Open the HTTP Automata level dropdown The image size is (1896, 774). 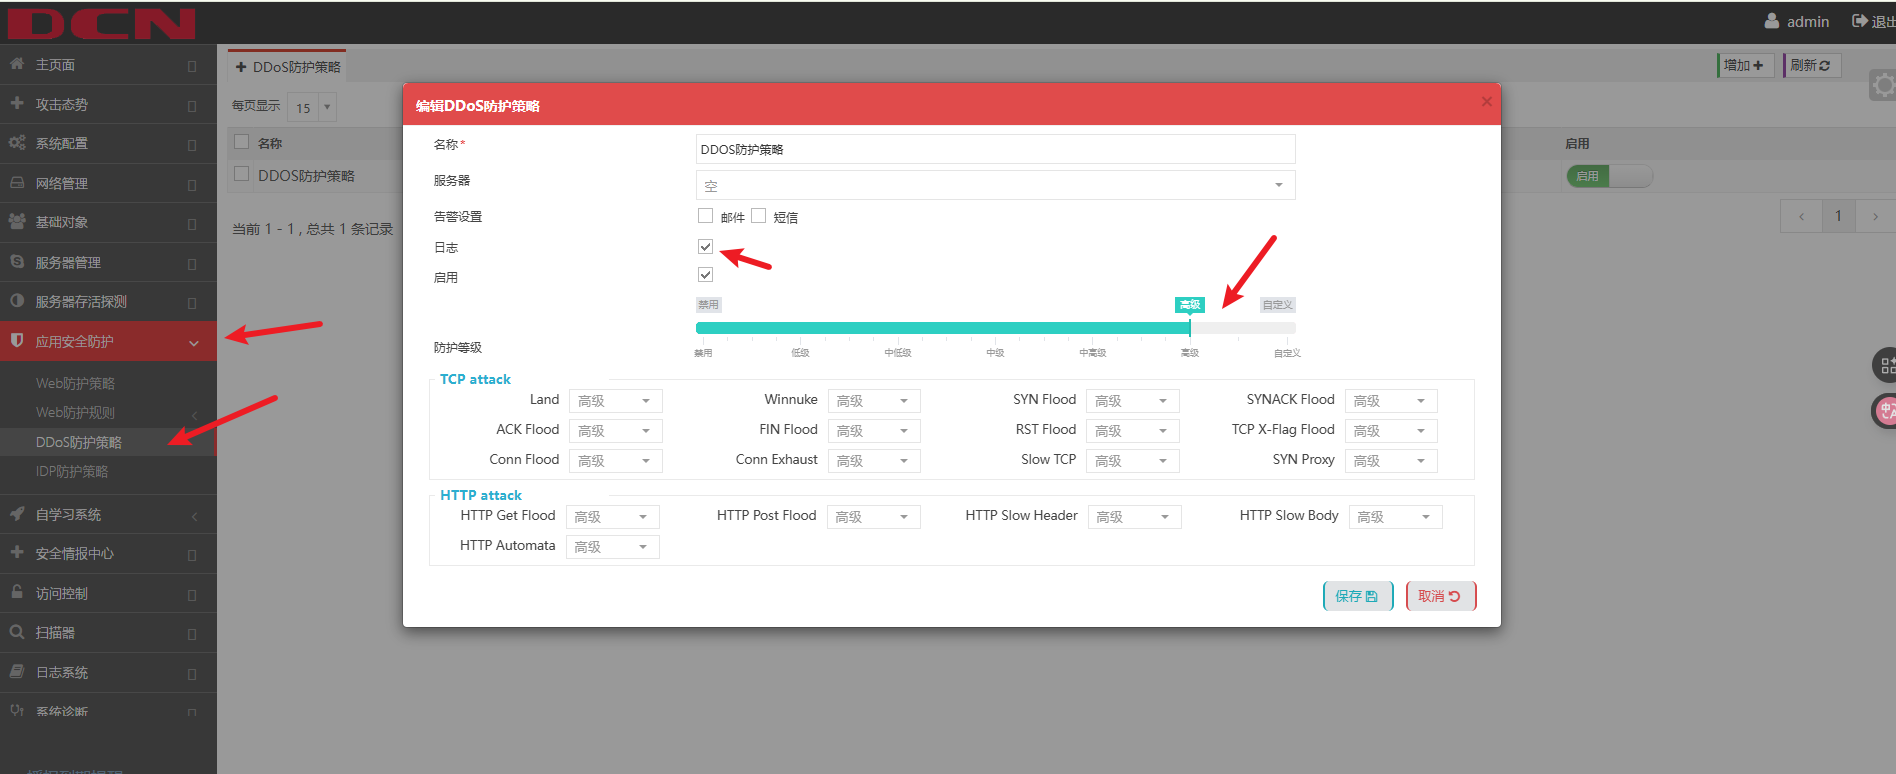(x=612, y=547)
